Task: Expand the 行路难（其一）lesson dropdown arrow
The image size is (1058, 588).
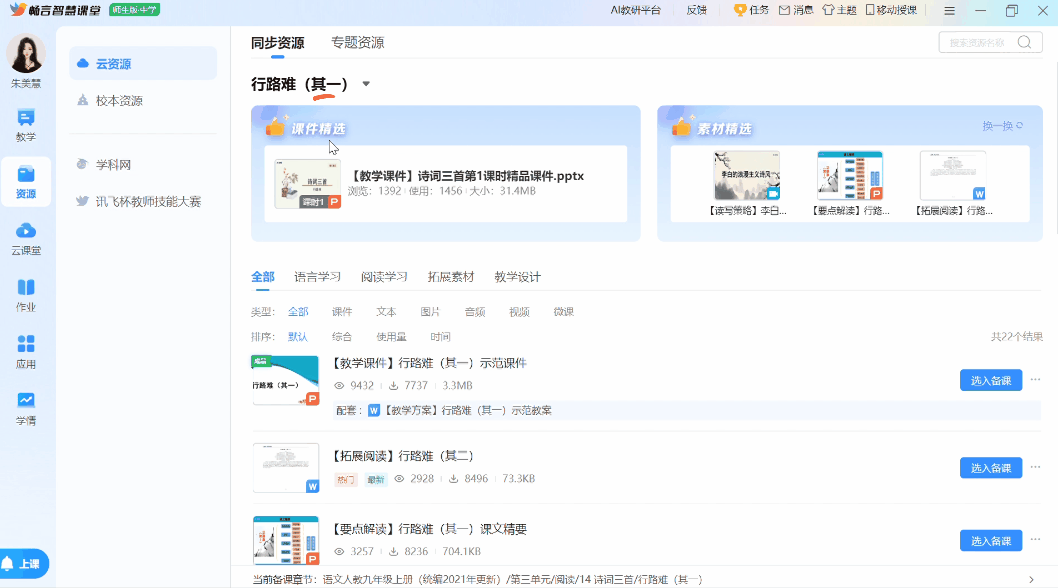Action: coord(366,84)
